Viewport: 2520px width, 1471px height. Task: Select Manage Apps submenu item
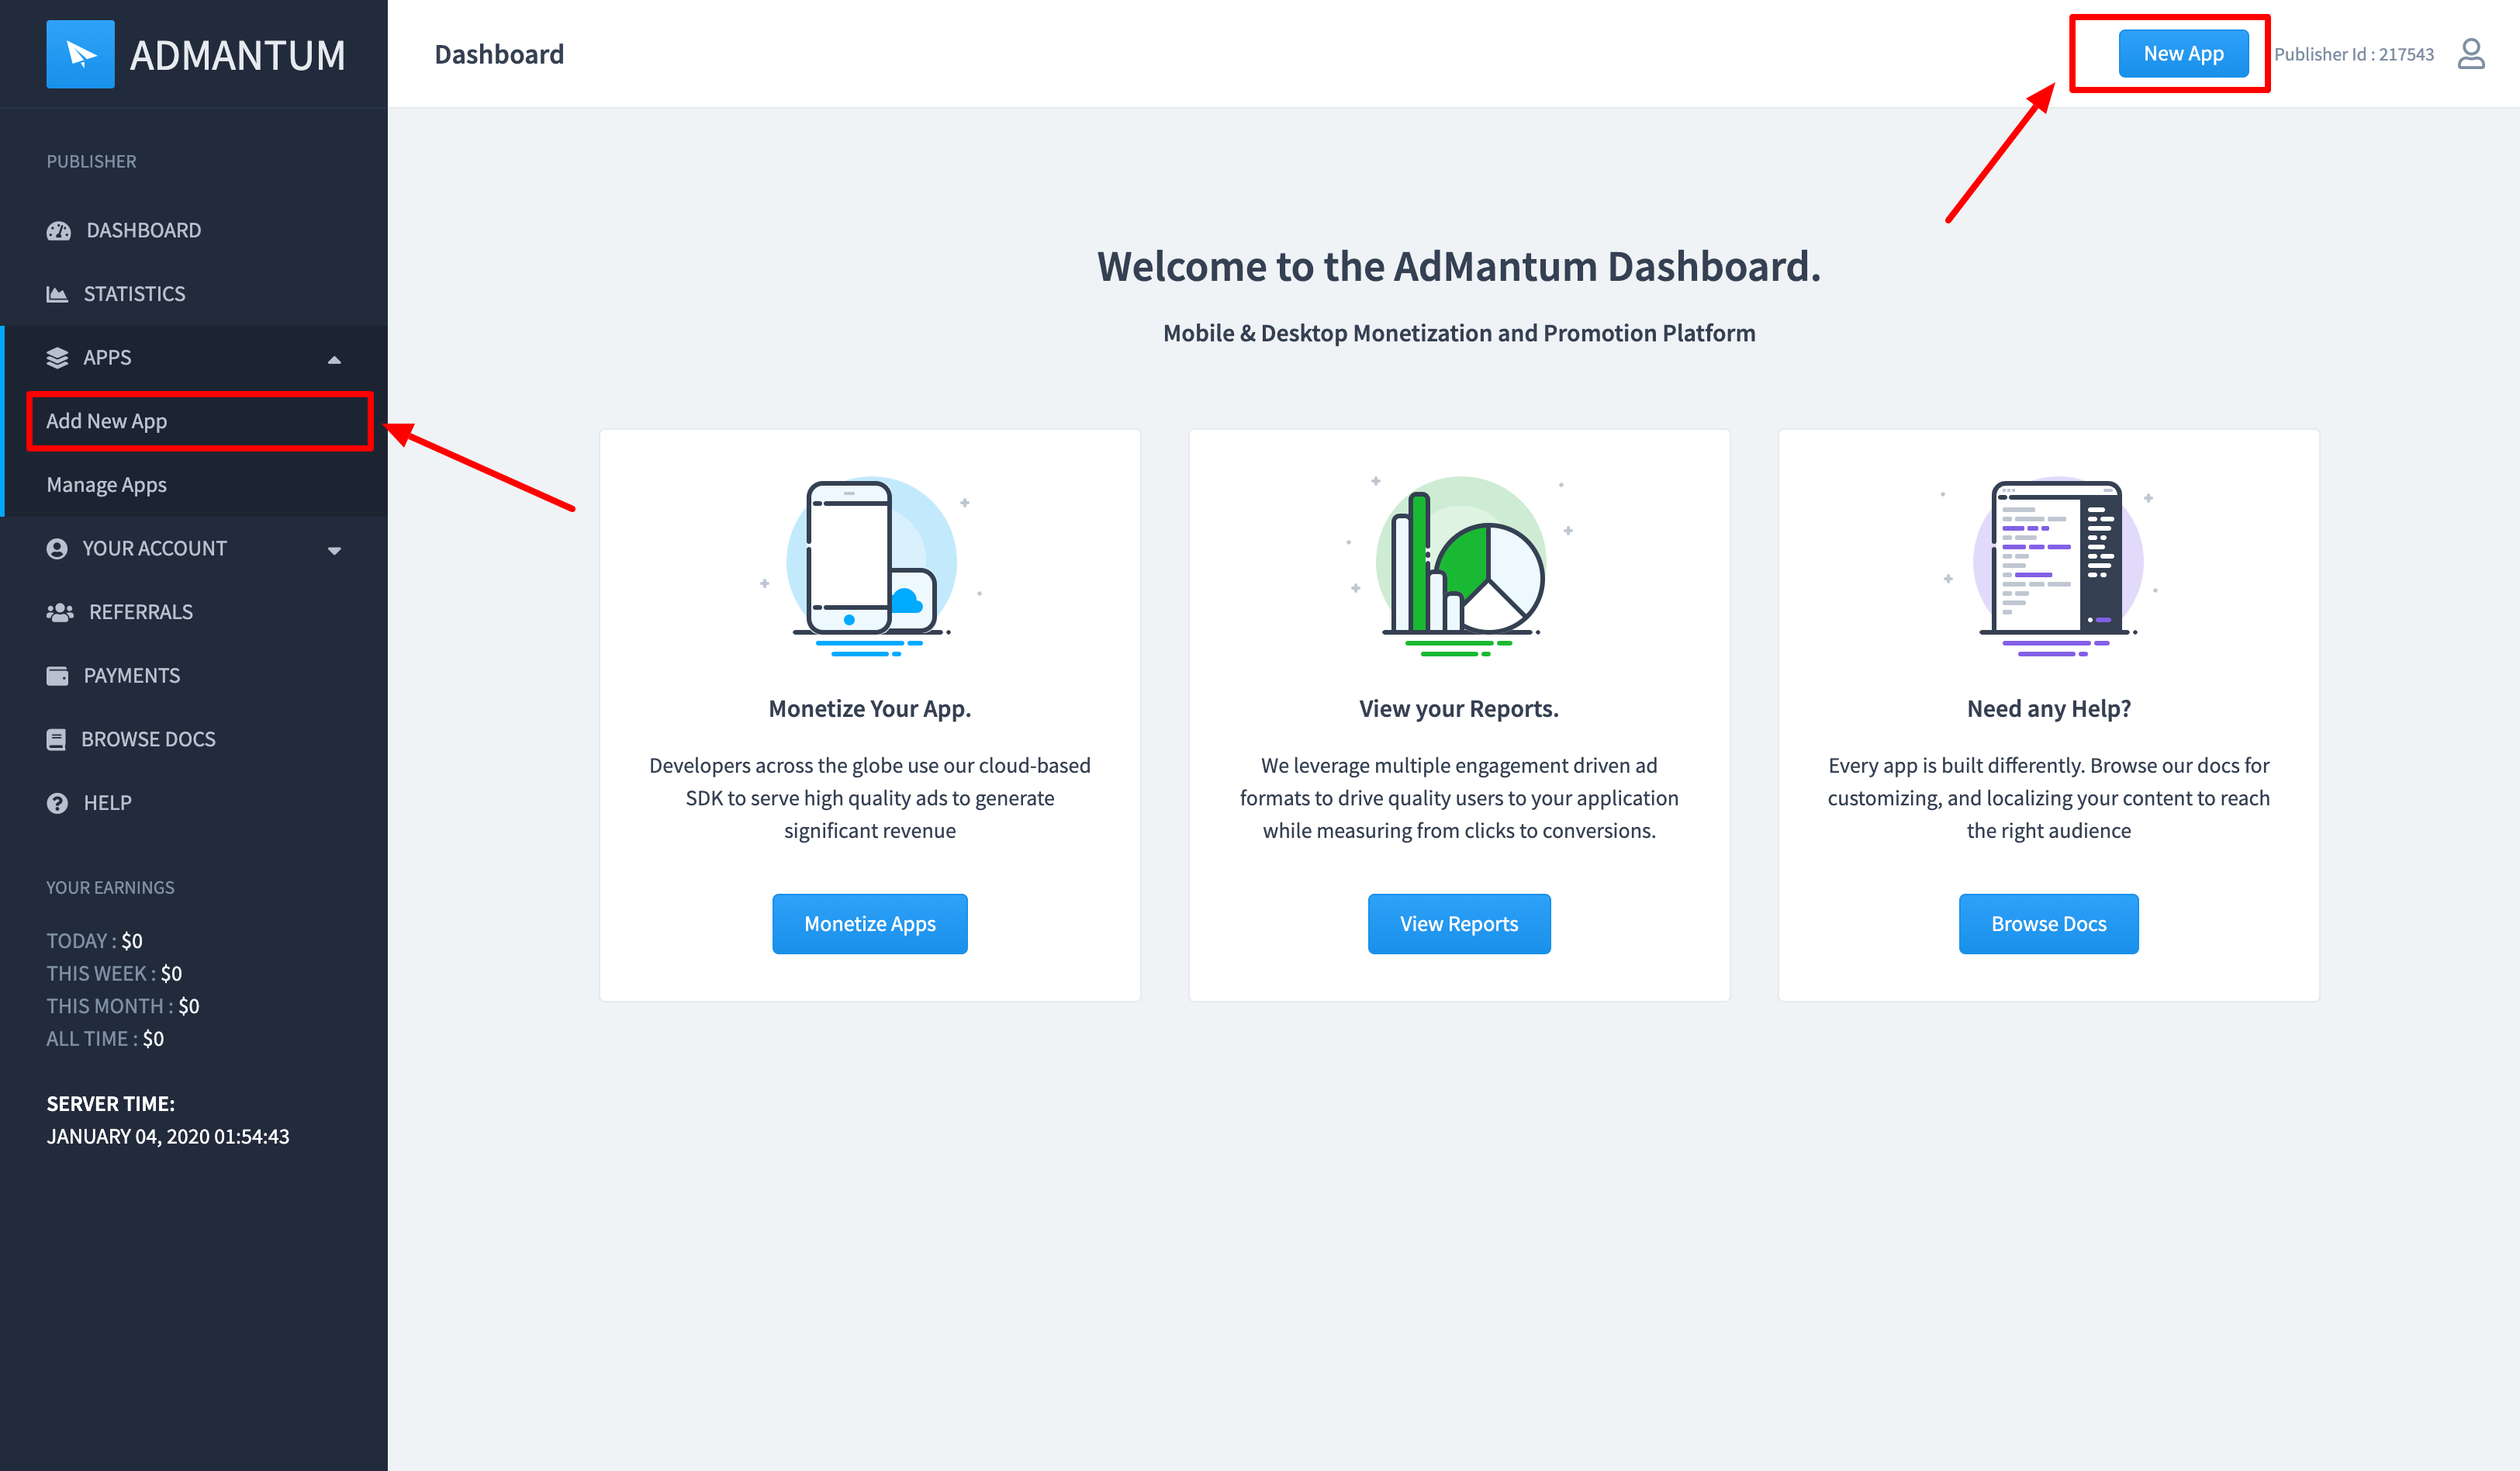point(106,485)
